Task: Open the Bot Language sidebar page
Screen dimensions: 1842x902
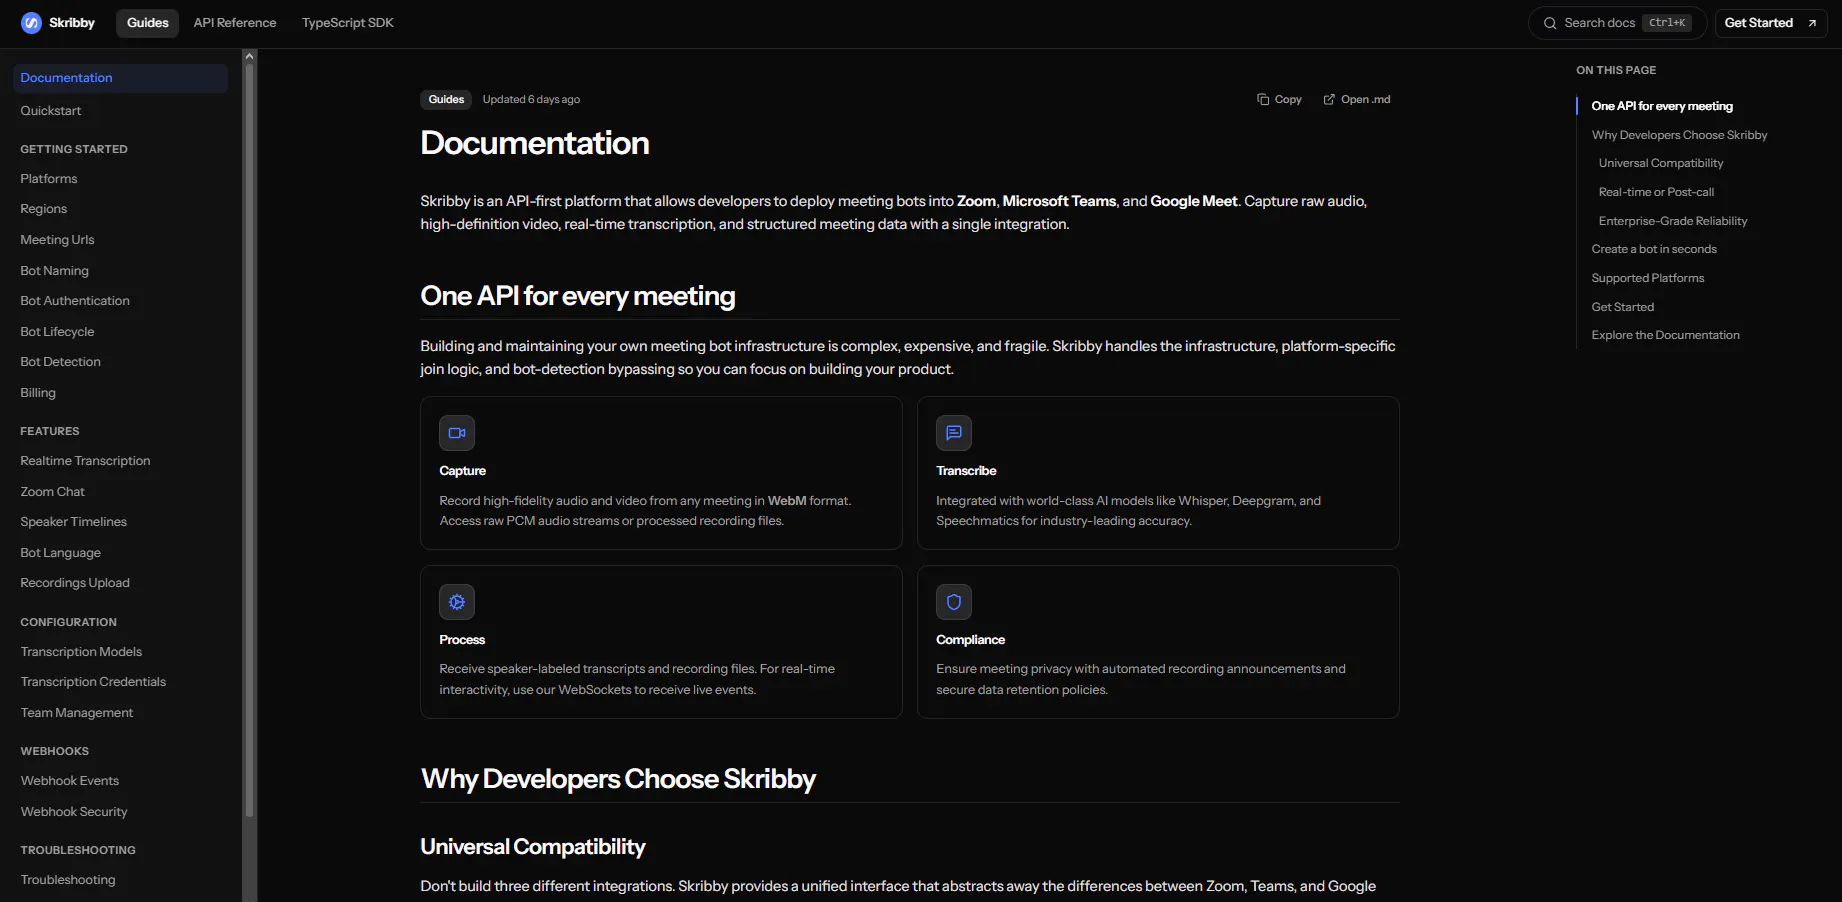Action: click(61, 553)
